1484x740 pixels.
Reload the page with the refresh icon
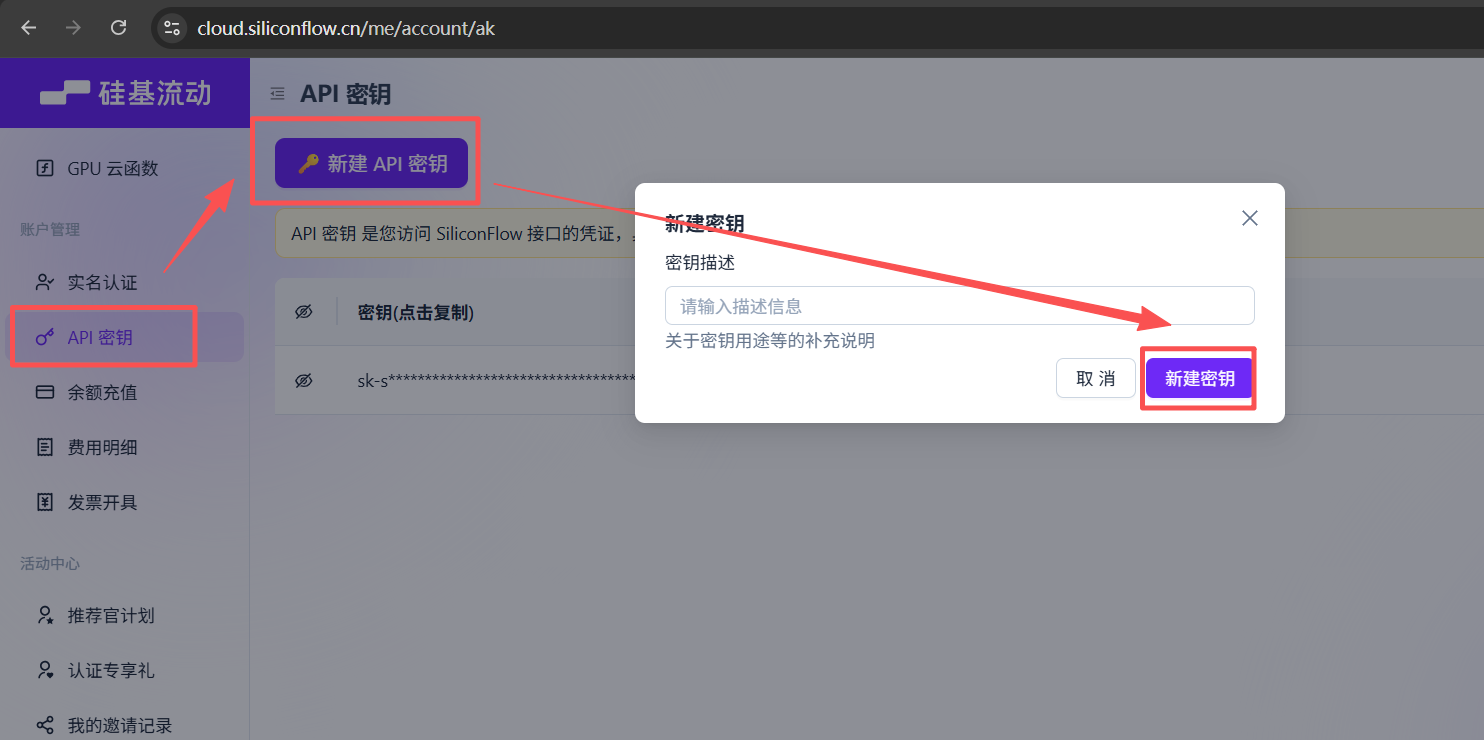118,28
